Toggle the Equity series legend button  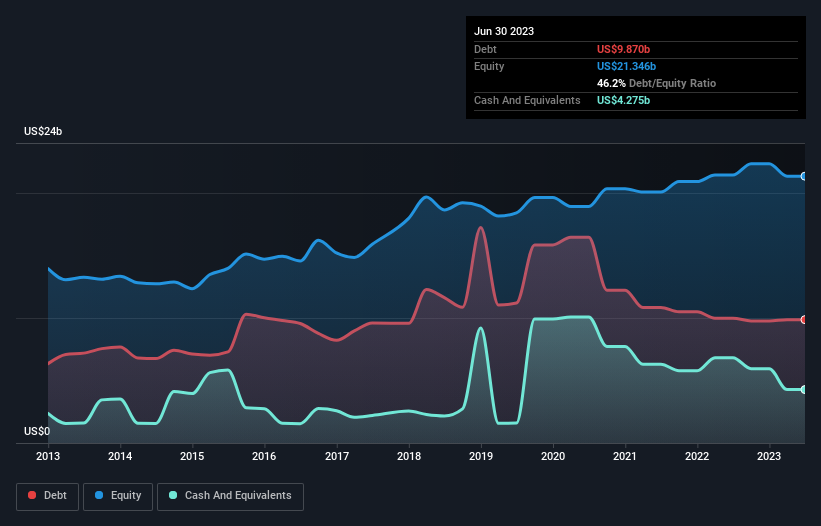pyautogui.click(x=118, y=496)
